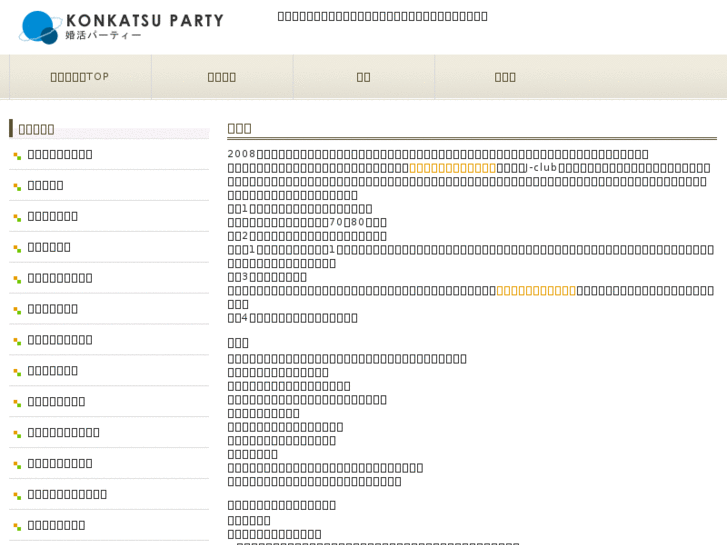Viewport: 727px width, 545px height.
Task: Open the longest sidebar link, twelfth in list
Action: 67,495
